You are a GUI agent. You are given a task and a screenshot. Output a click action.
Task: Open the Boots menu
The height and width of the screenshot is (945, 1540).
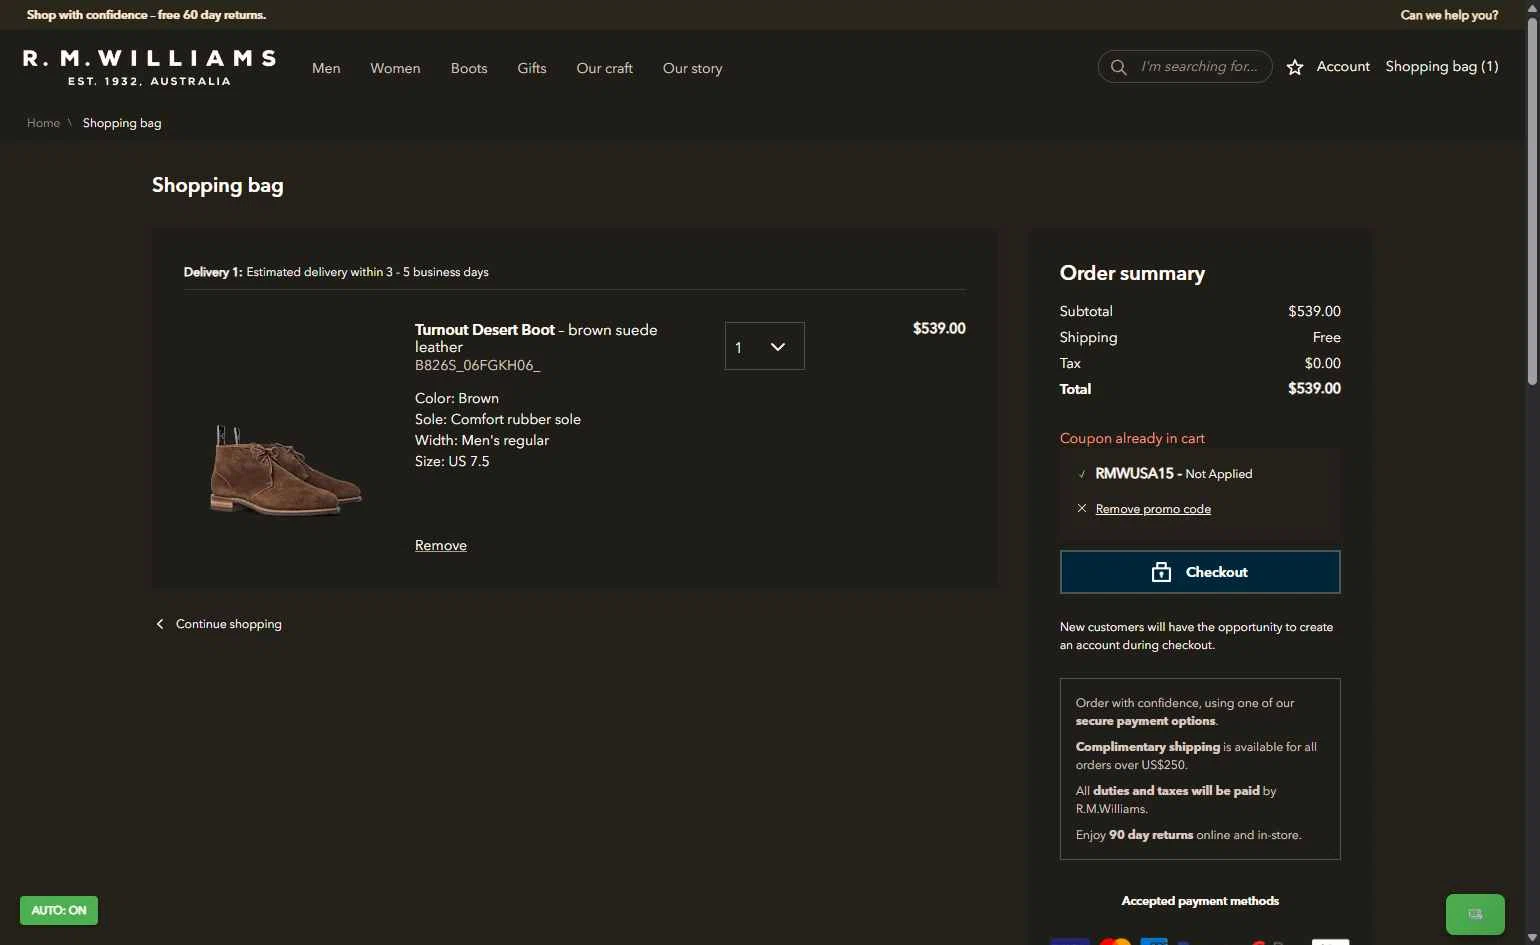(469, 68)
